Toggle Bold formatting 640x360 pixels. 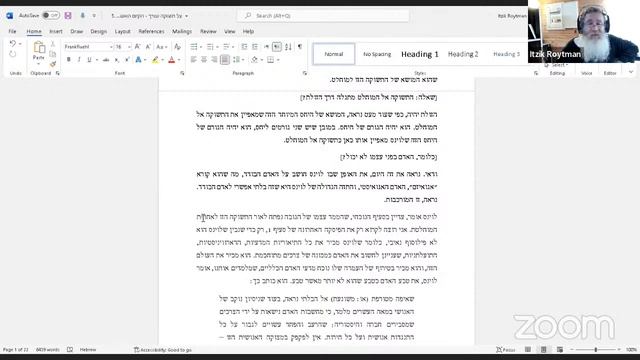[69, 60]
